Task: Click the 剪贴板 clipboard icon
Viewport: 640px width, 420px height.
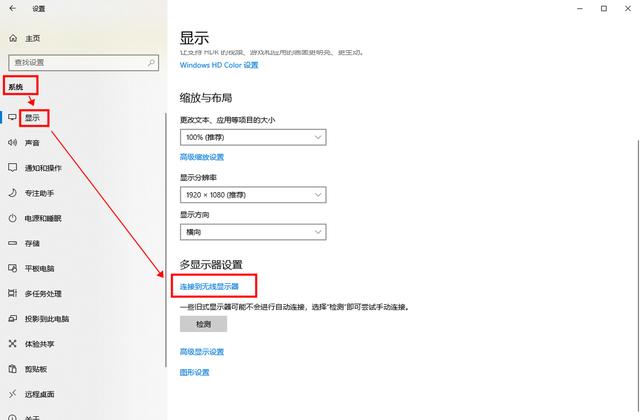Action: [x=13, y=369]
